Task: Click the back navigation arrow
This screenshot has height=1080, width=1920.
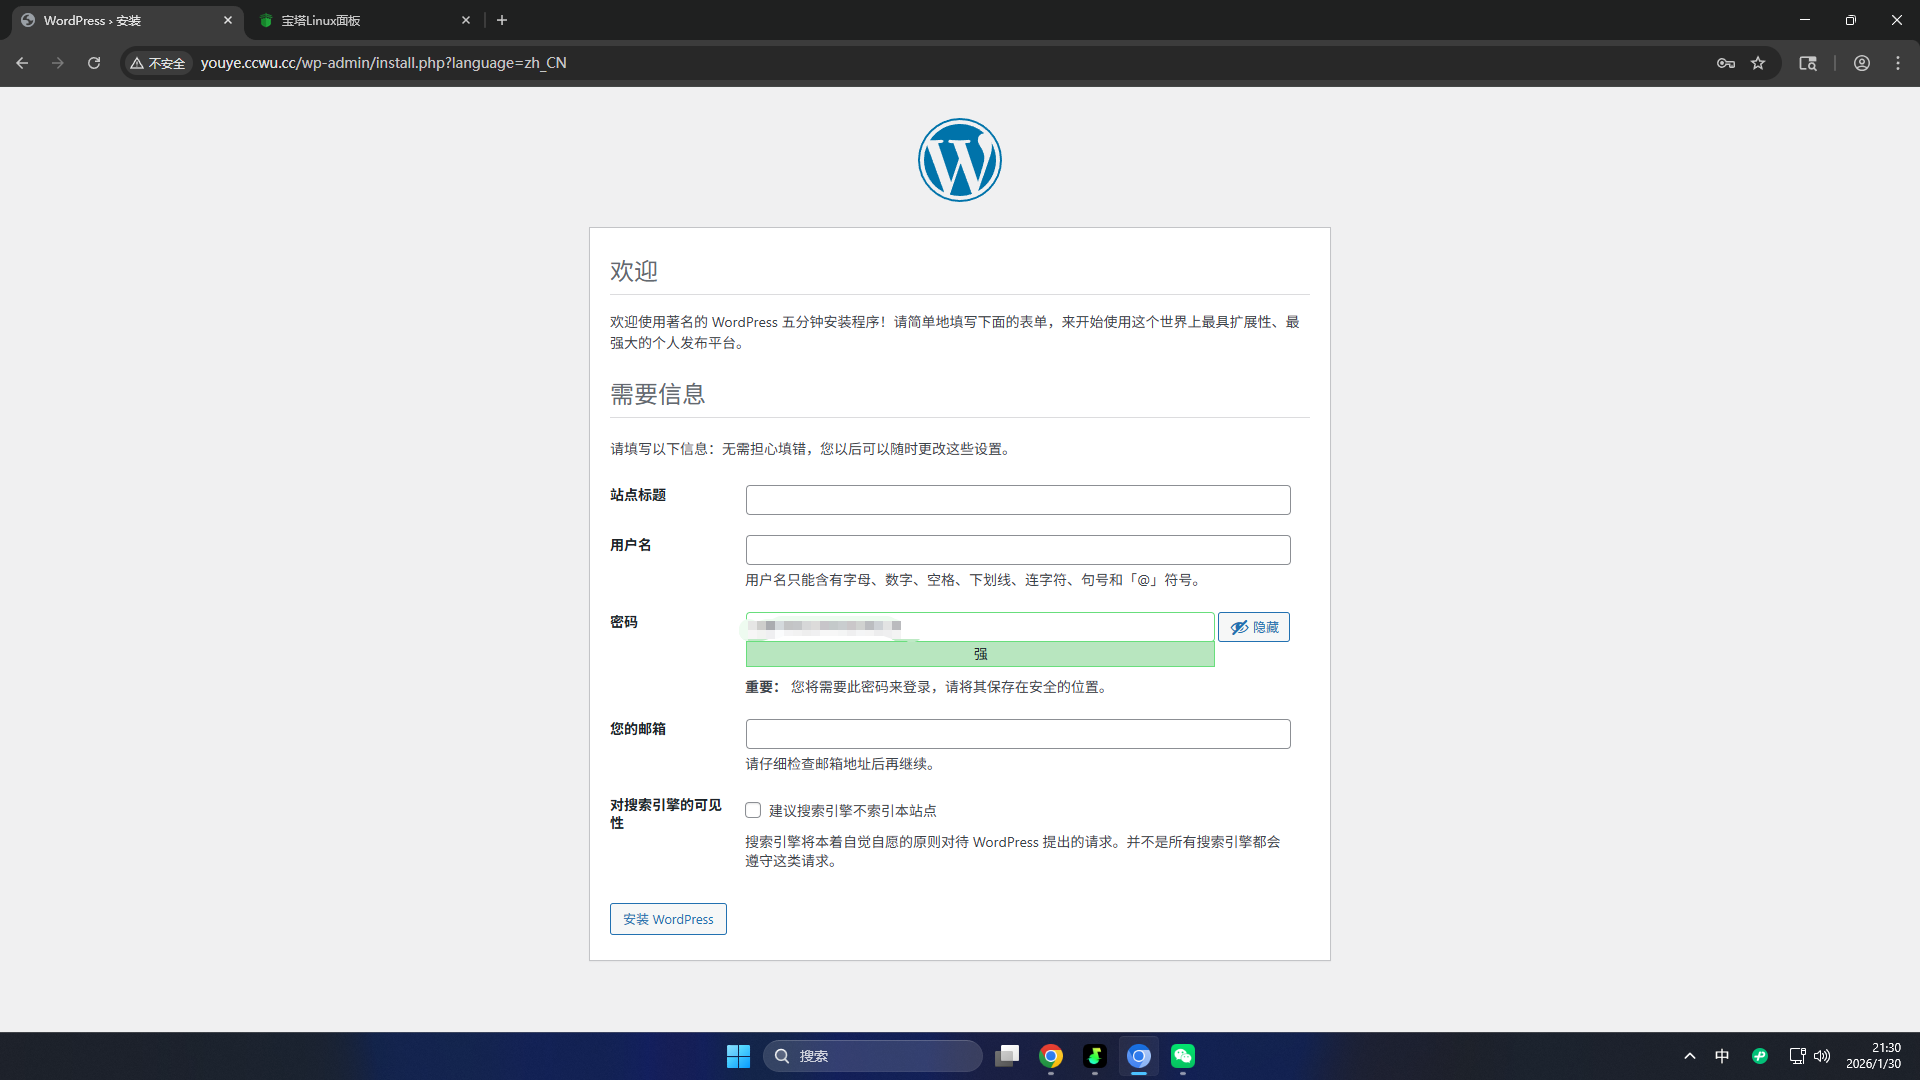Action: [x=22, y=63]
